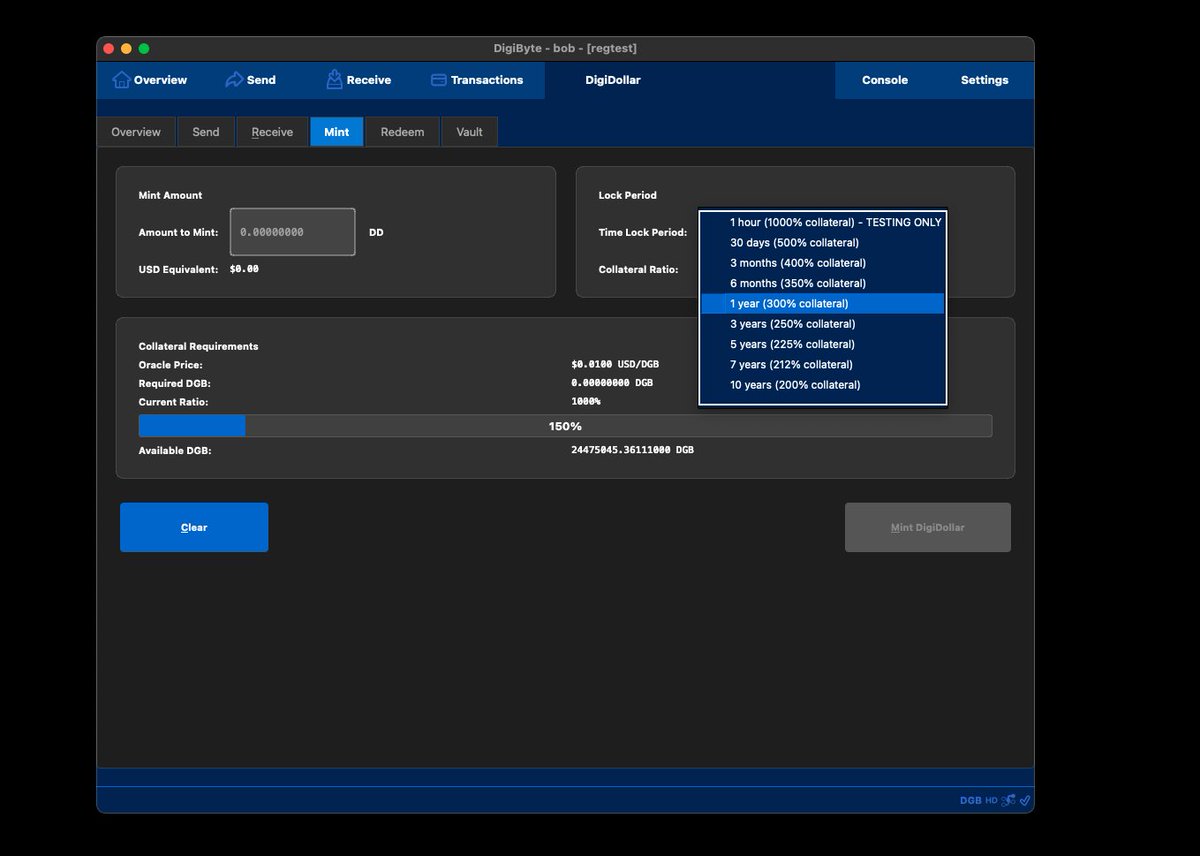This screenshot has width=1200, height=856.
Task: Click the Transactions card icon
Action: 438,80
